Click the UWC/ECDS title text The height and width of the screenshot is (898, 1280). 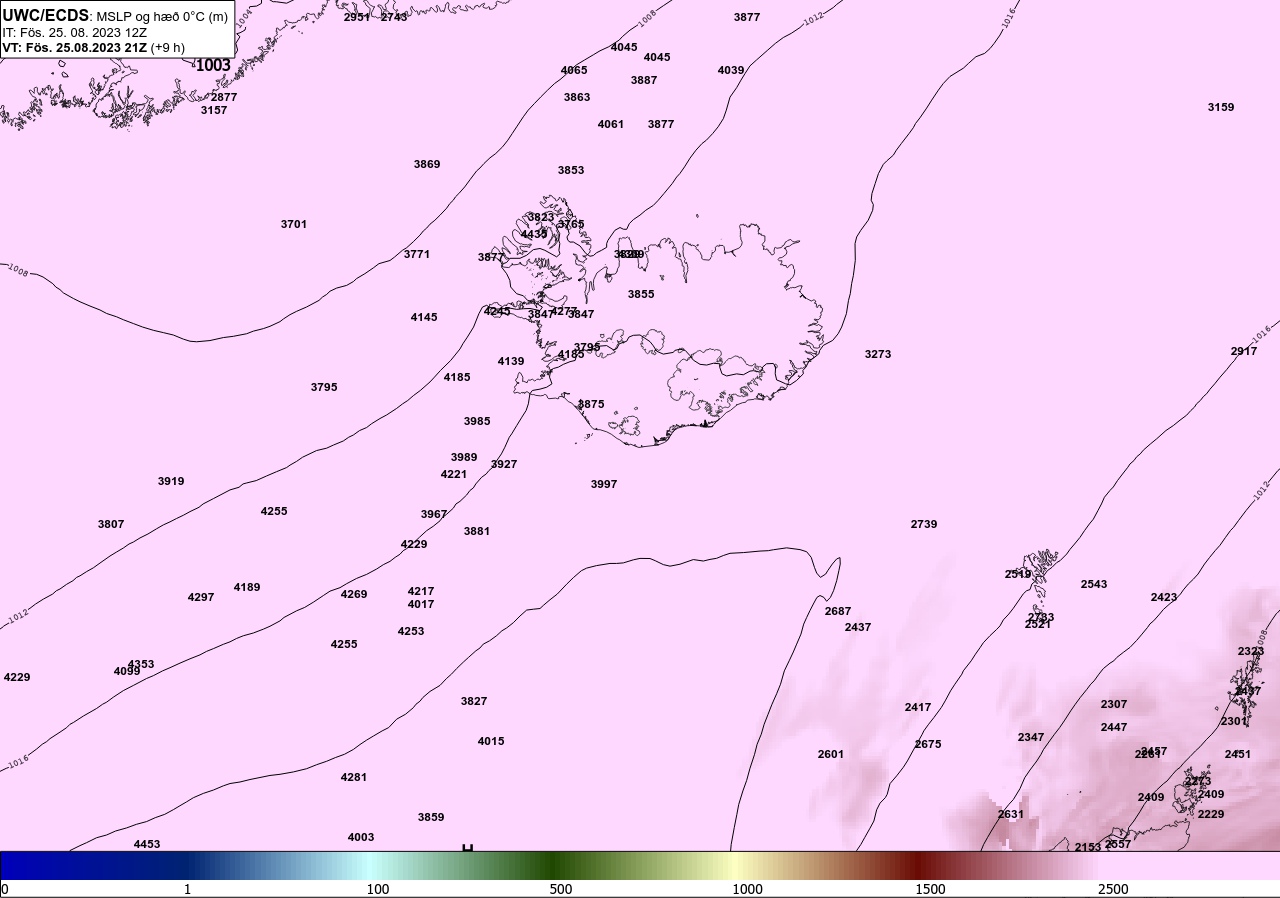point(46,16)
